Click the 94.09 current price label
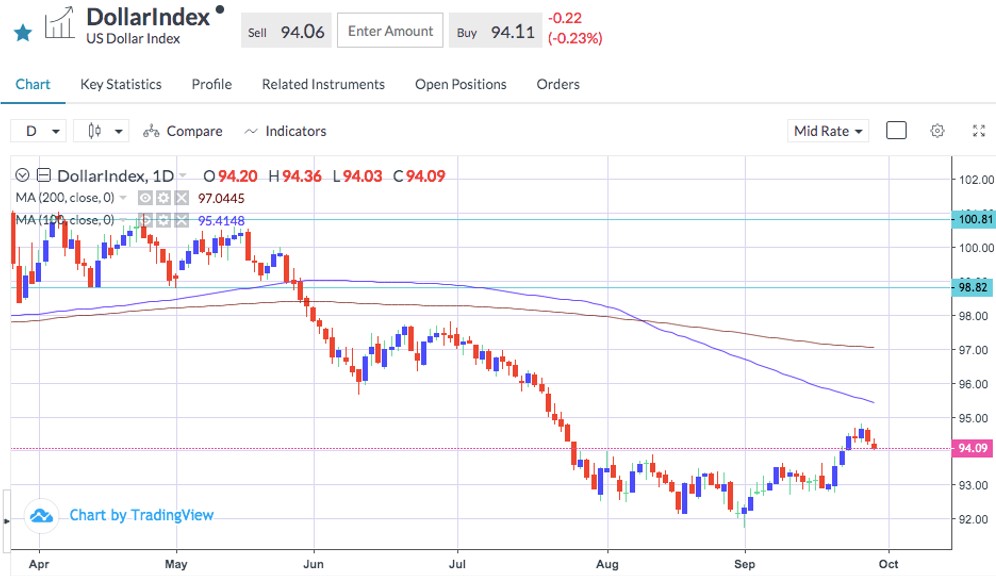 (974, 448)
